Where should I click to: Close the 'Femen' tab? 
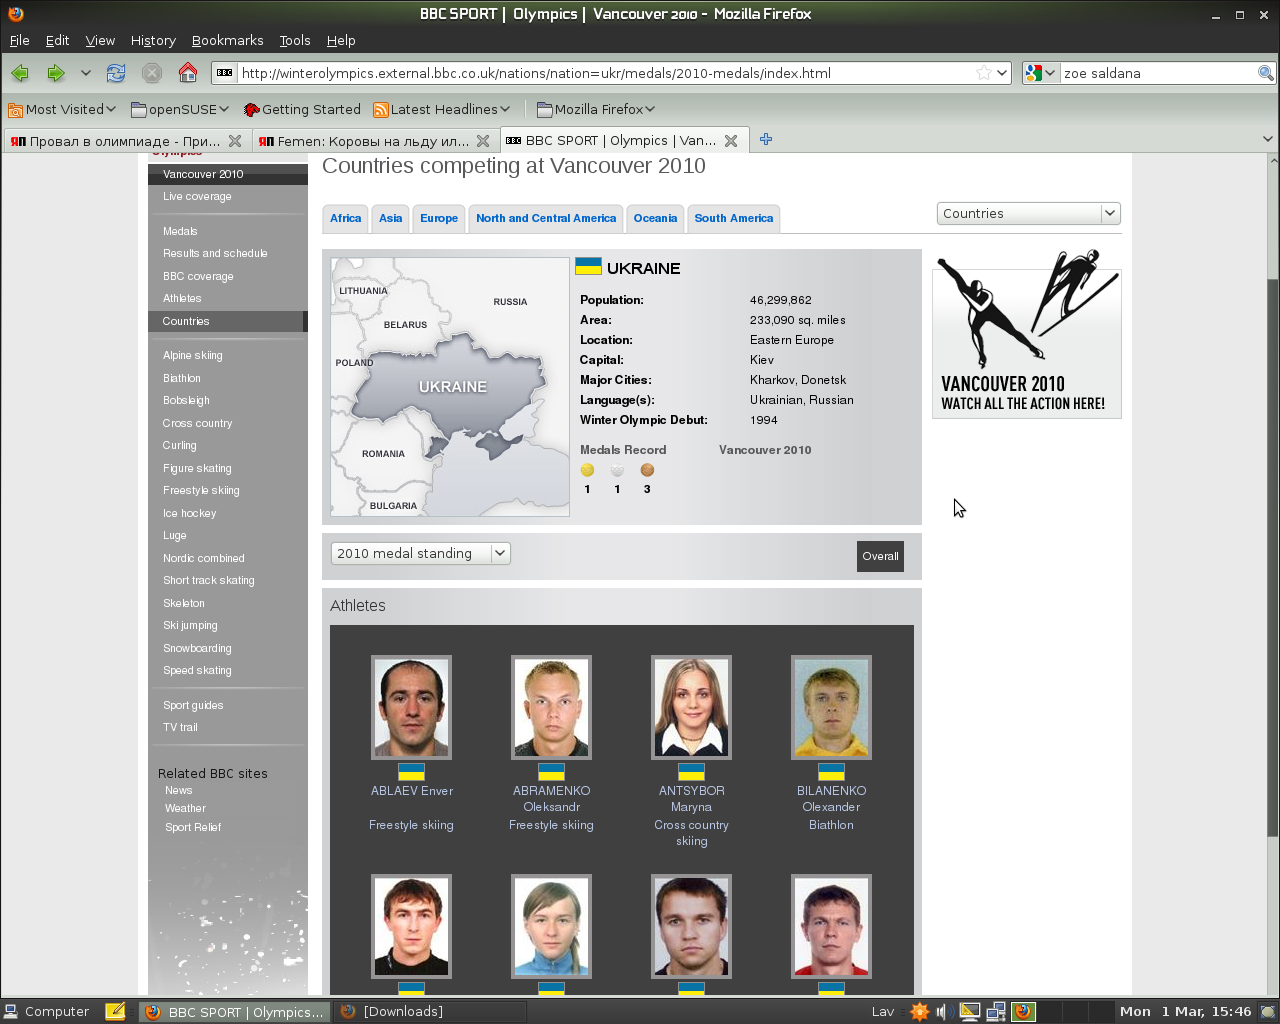483,141
